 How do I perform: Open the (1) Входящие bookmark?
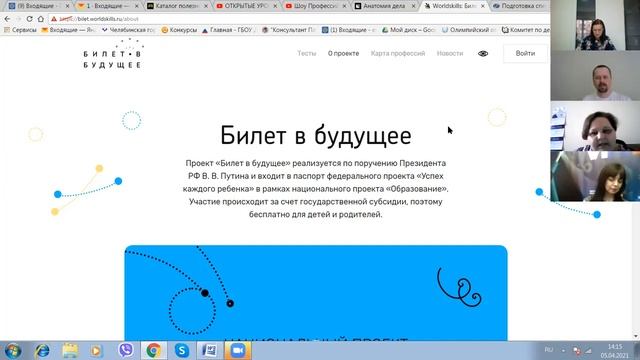349,30
